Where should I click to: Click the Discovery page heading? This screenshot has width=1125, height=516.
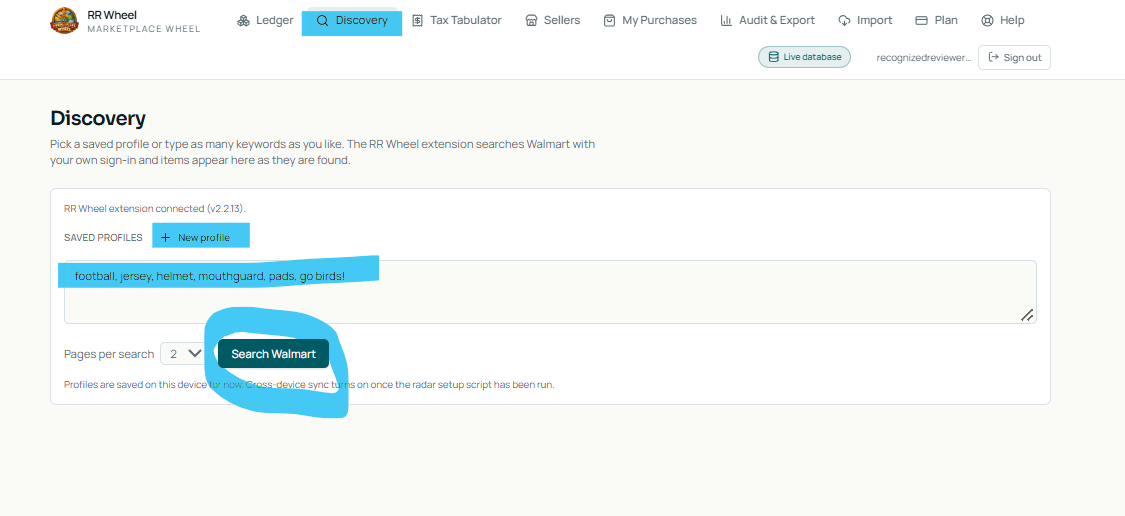98,118
